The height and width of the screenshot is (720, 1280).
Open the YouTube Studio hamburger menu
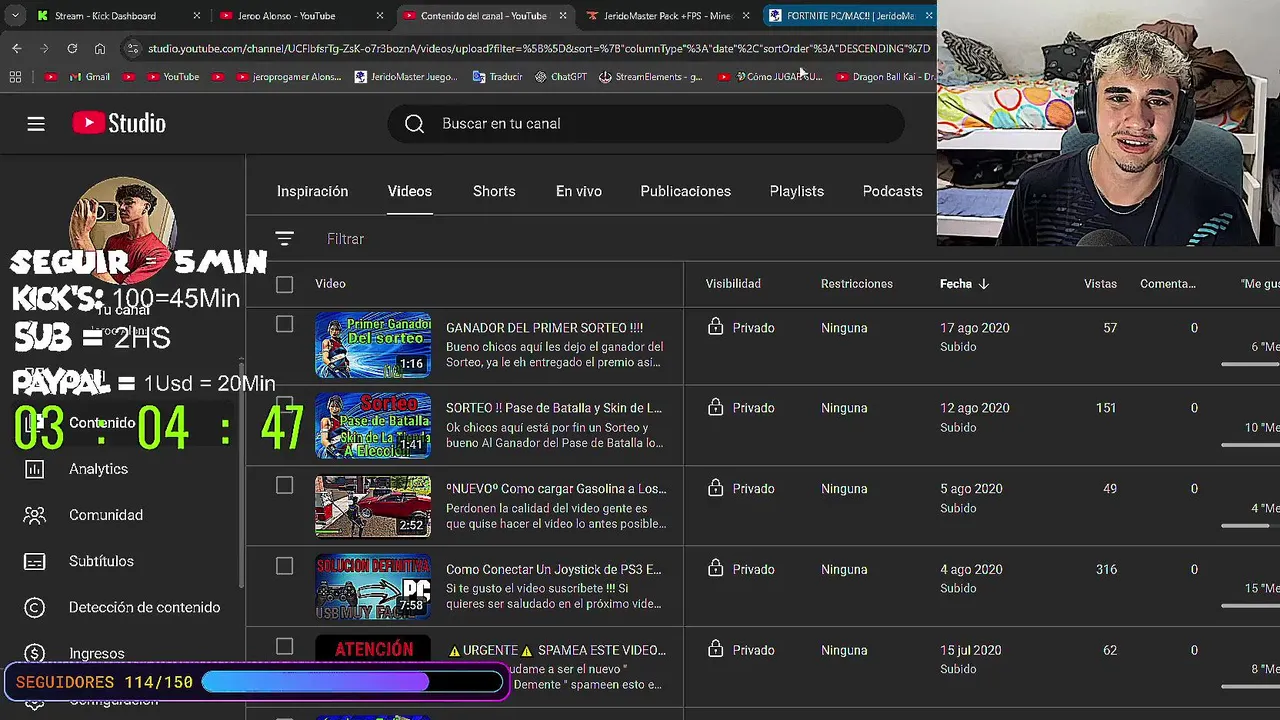36,124
